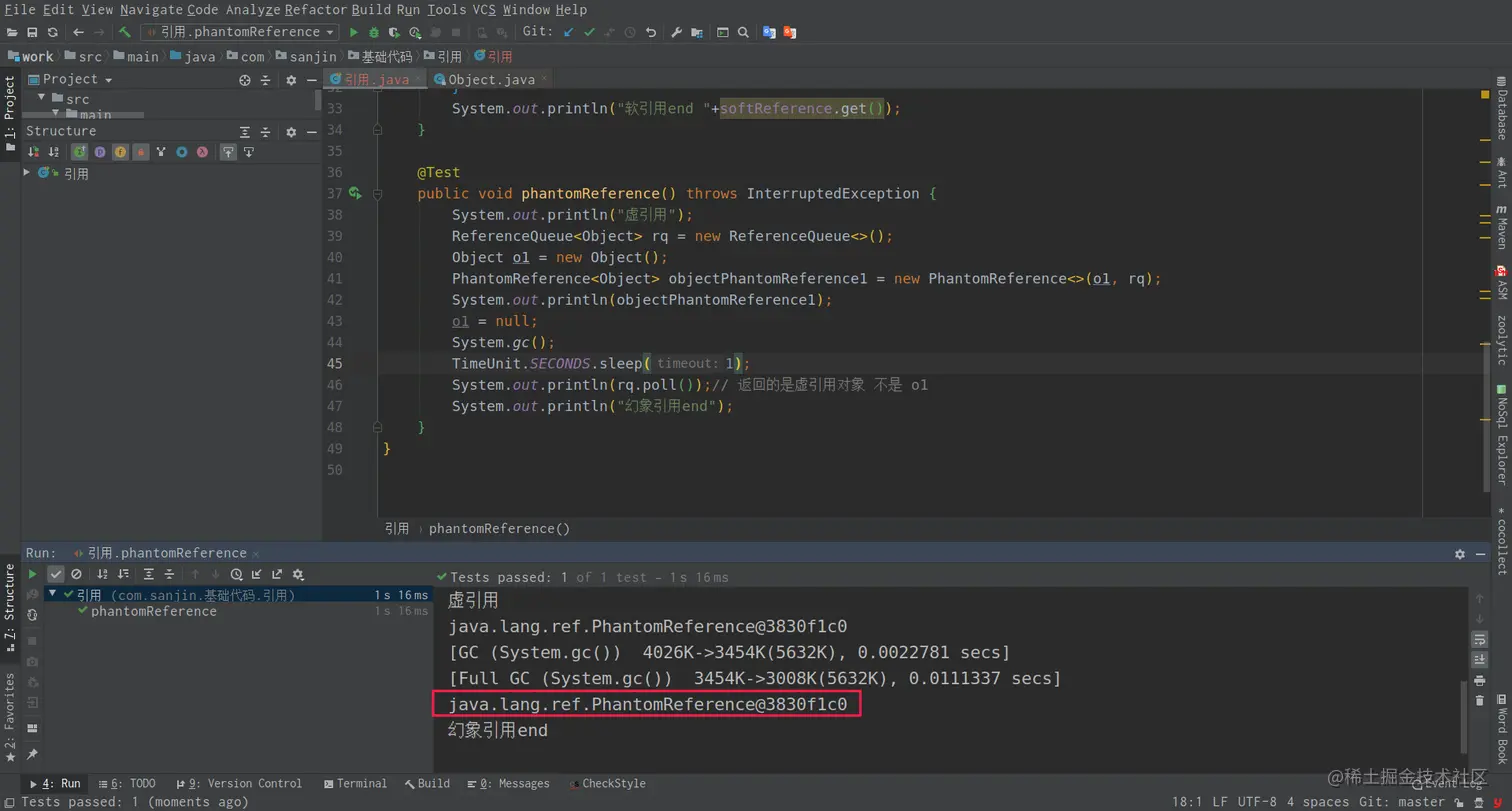
Task: Click the Git: master branch widget
Action: tap(1400, 802)
